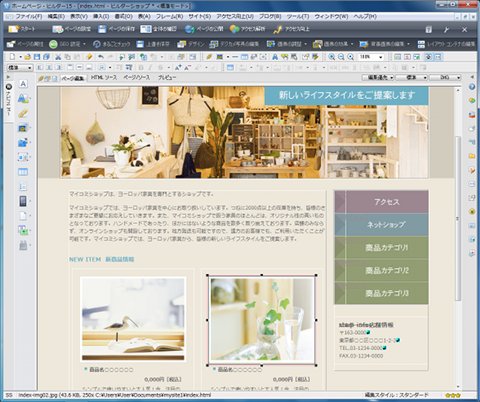480x402 pixels.
Task: Click the open folder icon
Action: tap(28, 57)
